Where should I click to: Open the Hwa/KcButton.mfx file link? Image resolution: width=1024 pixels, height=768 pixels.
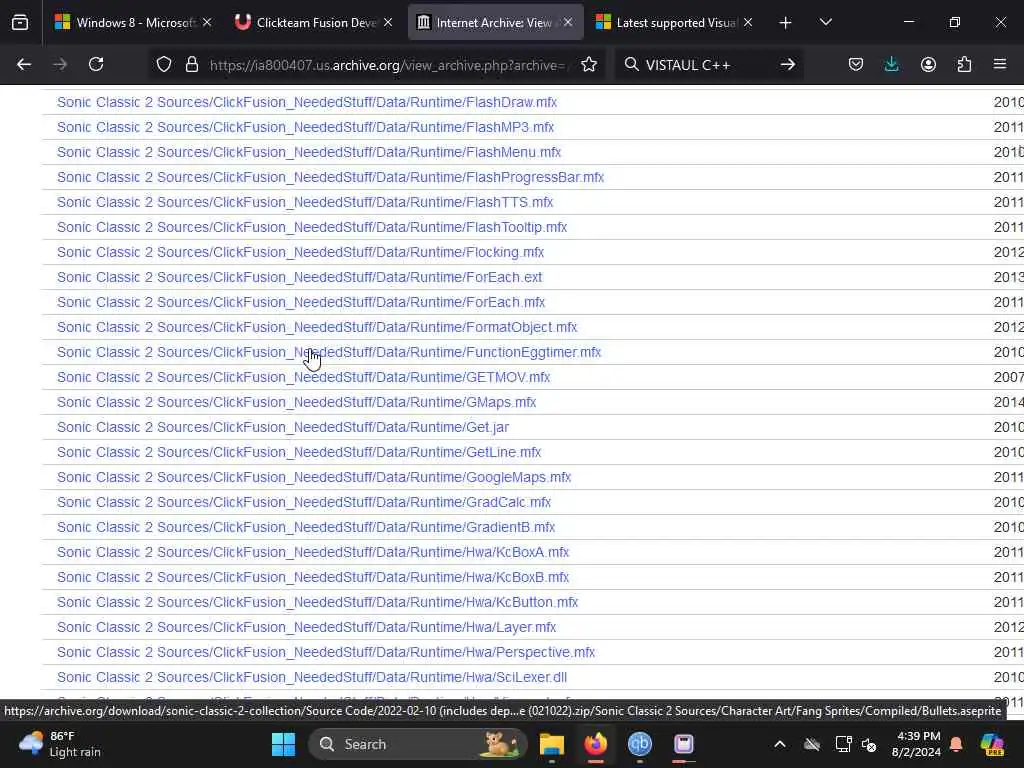[x=317, y=602]
